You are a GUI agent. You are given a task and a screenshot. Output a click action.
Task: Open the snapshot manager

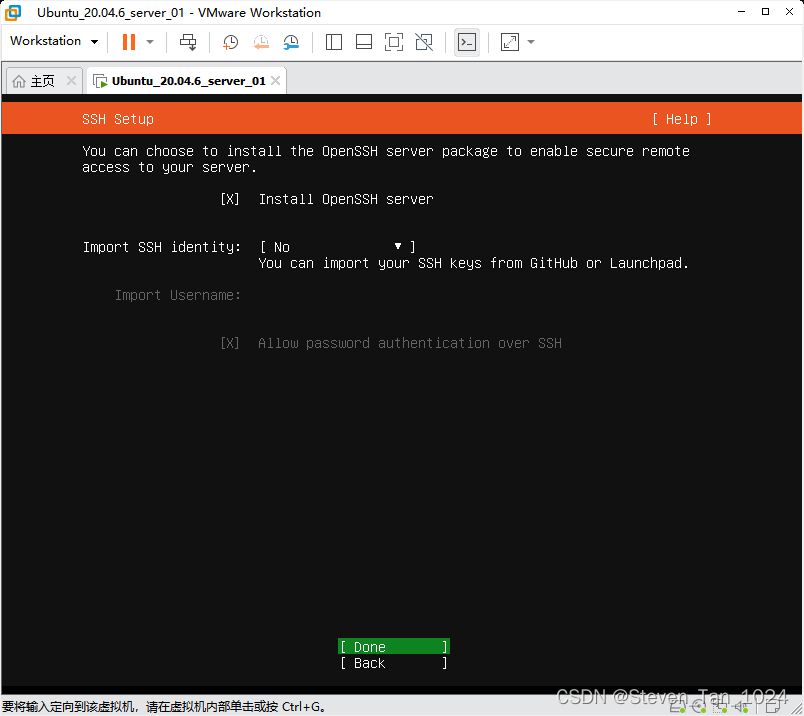291,42
